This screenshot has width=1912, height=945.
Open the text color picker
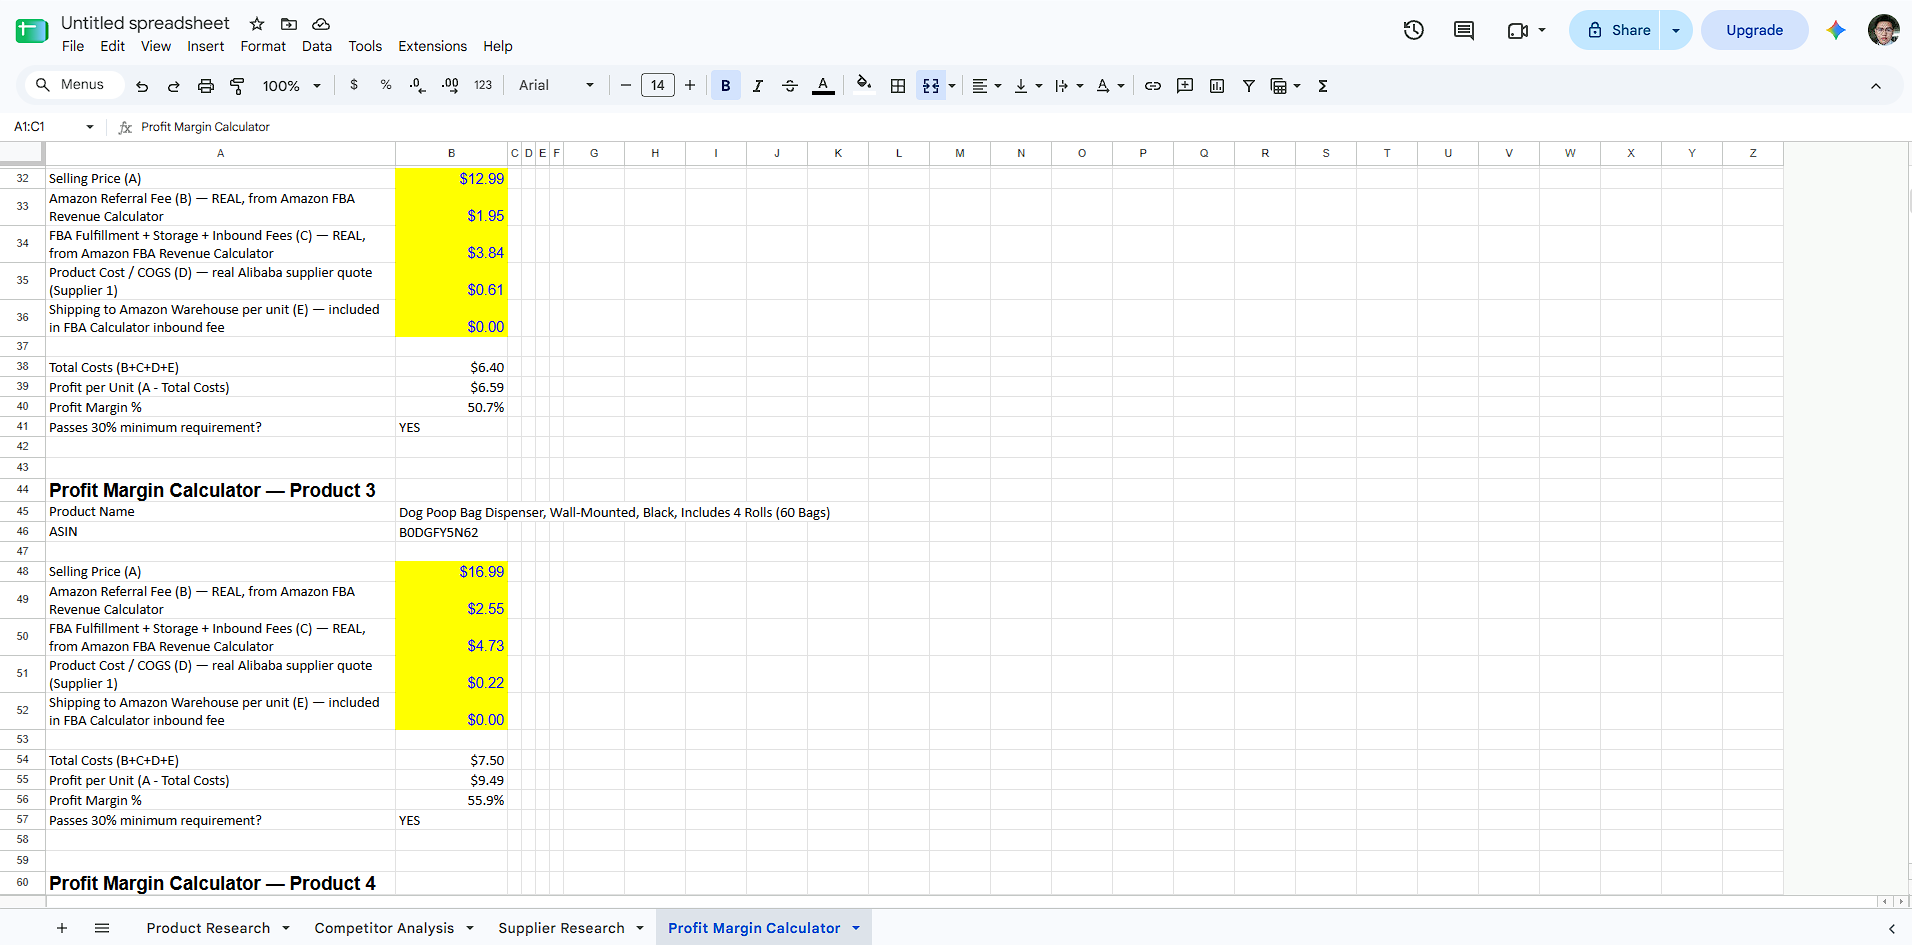pos(823,86)
